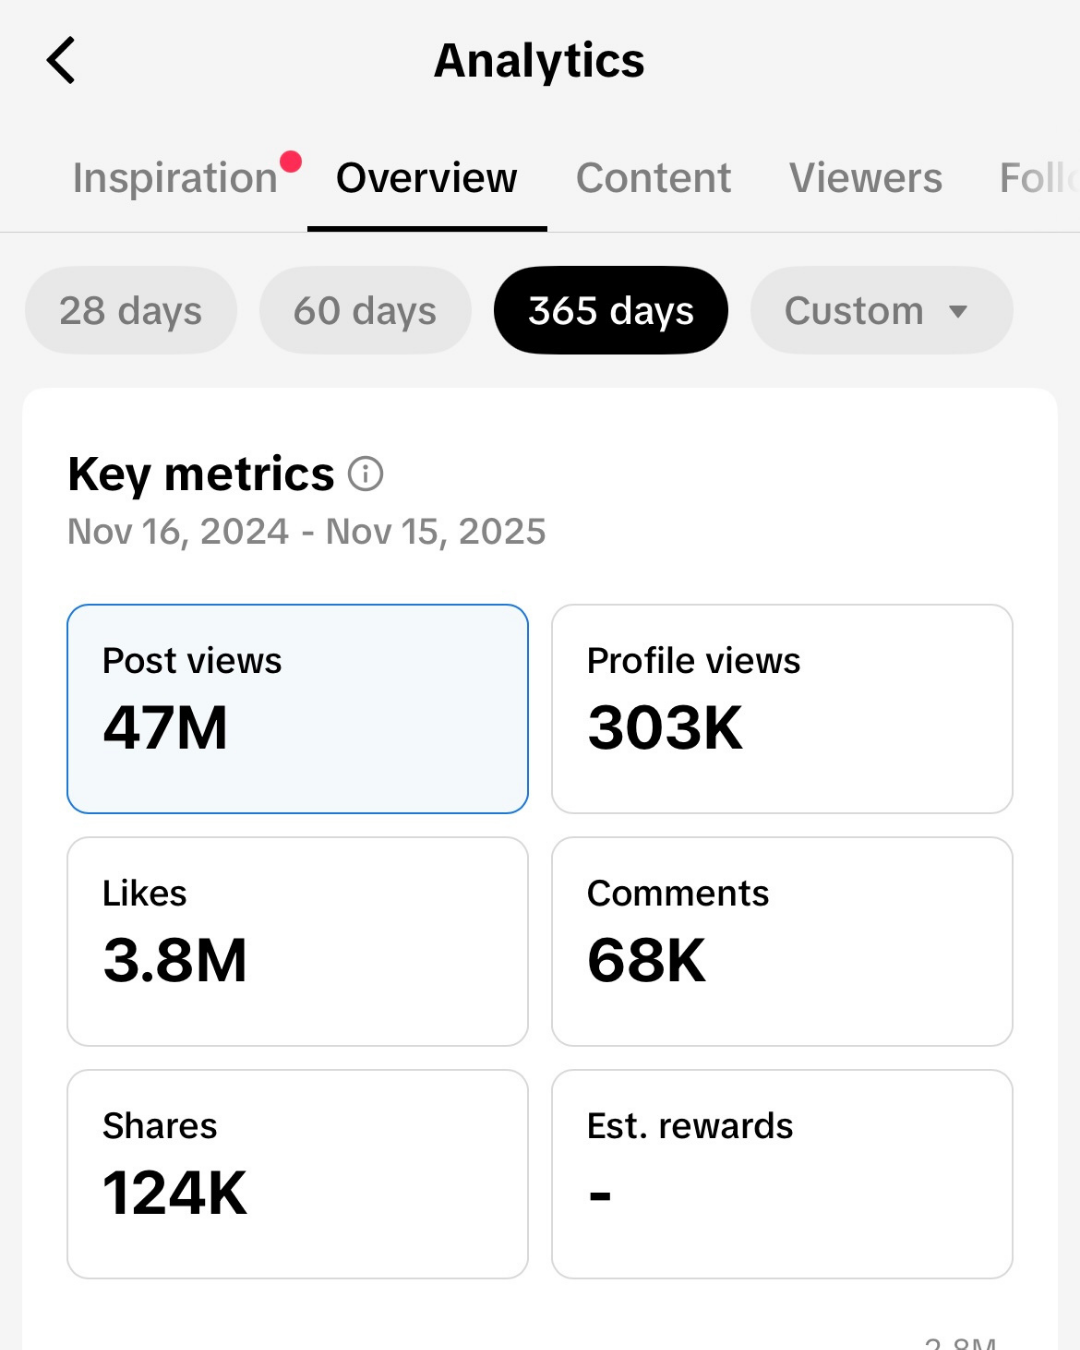1080x1350 pixels.
Task: Select the 365 days time filter
Action: [x=610, y=310]
